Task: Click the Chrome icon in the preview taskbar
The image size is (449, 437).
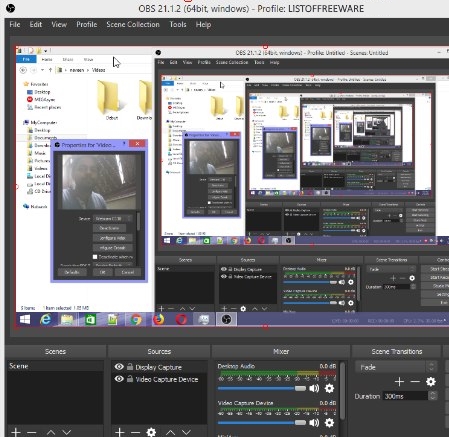Action: tap(136, 319)
